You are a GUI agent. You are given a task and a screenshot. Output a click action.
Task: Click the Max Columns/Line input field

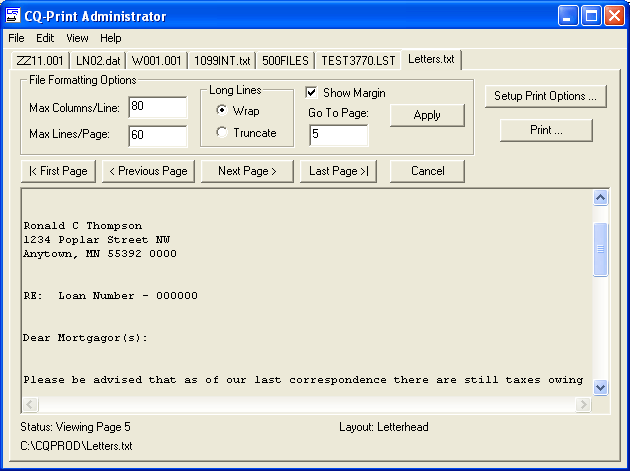[x=158, y=107]
